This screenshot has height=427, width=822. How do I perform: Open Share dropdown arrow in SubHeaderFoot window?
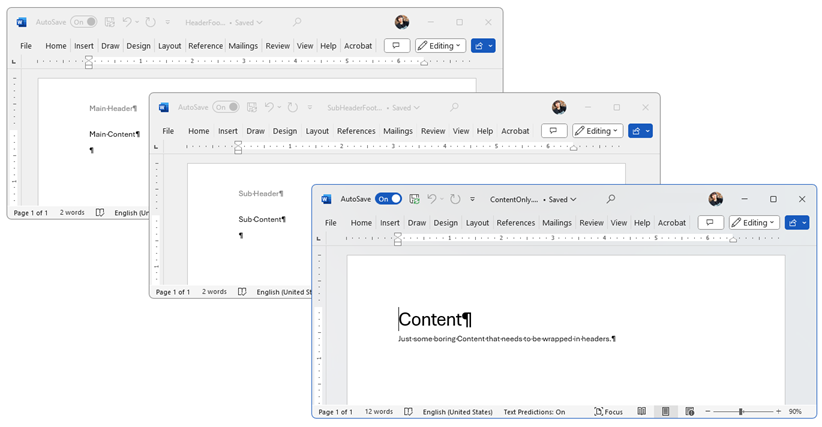pyautogui.click(x=647, y=131)
